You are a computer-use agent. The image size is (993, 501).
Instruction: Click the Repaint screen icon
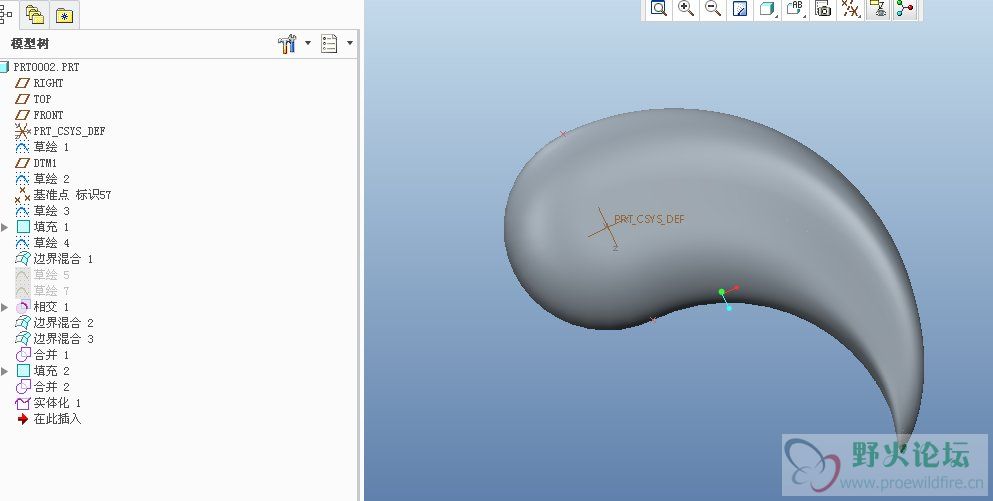[x=740, y=9]
